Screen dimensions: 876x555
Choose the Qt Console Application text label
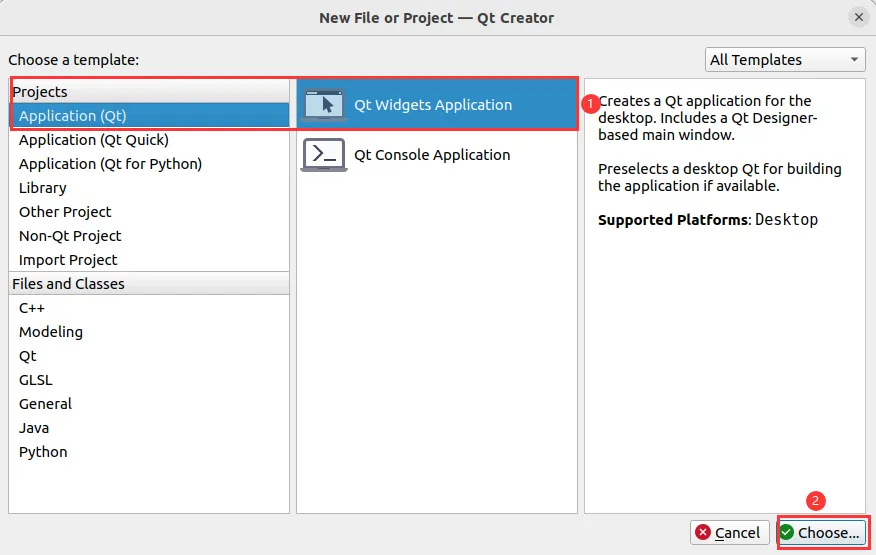click(432, 155)
